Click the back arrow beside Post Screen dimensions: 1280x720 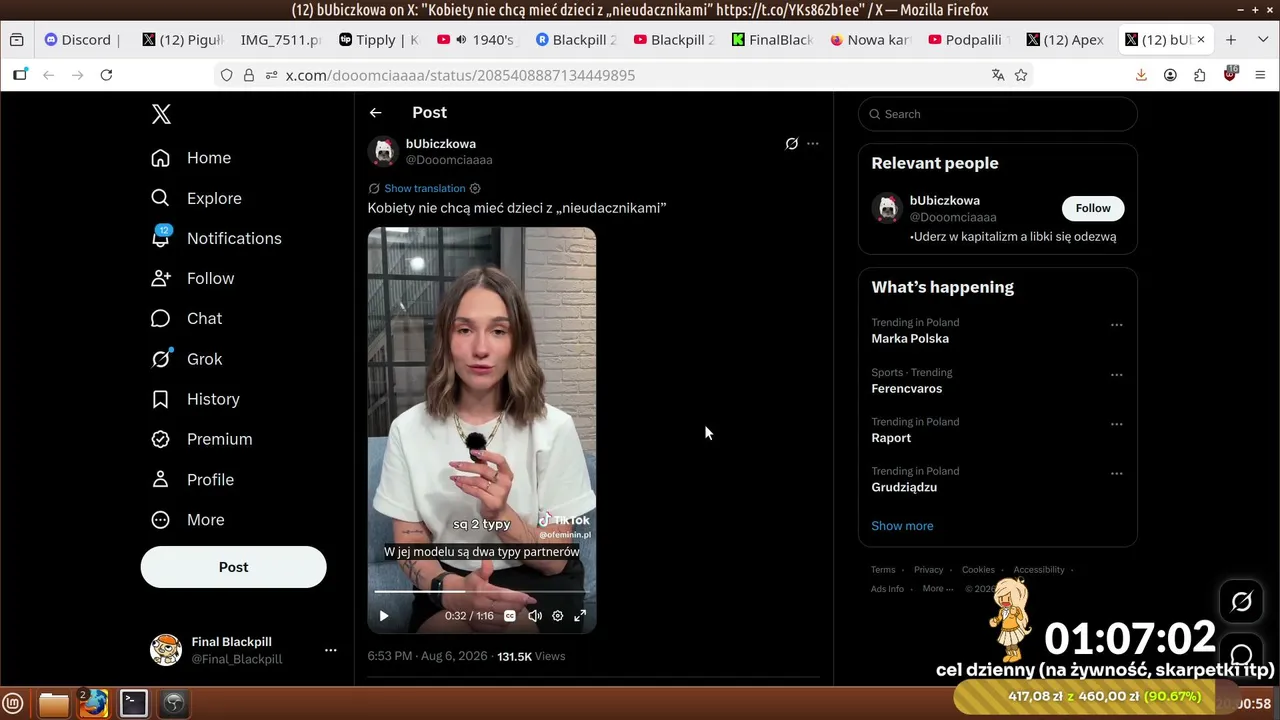(375, 113)
